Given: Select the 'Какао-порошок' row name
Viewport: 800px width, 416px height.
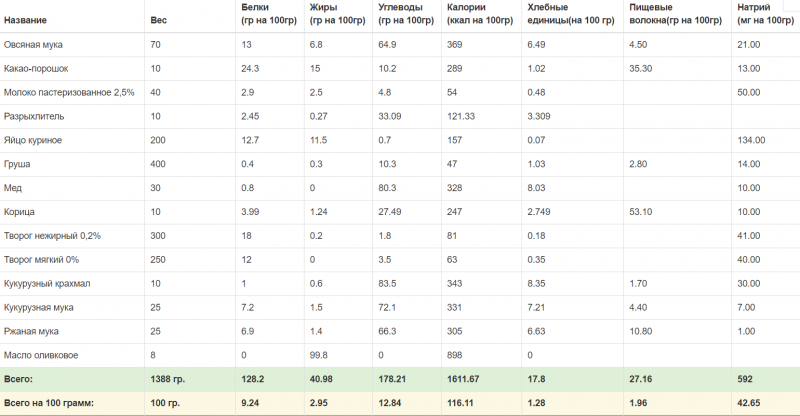Looking at the screenshot, I should 36,69.
